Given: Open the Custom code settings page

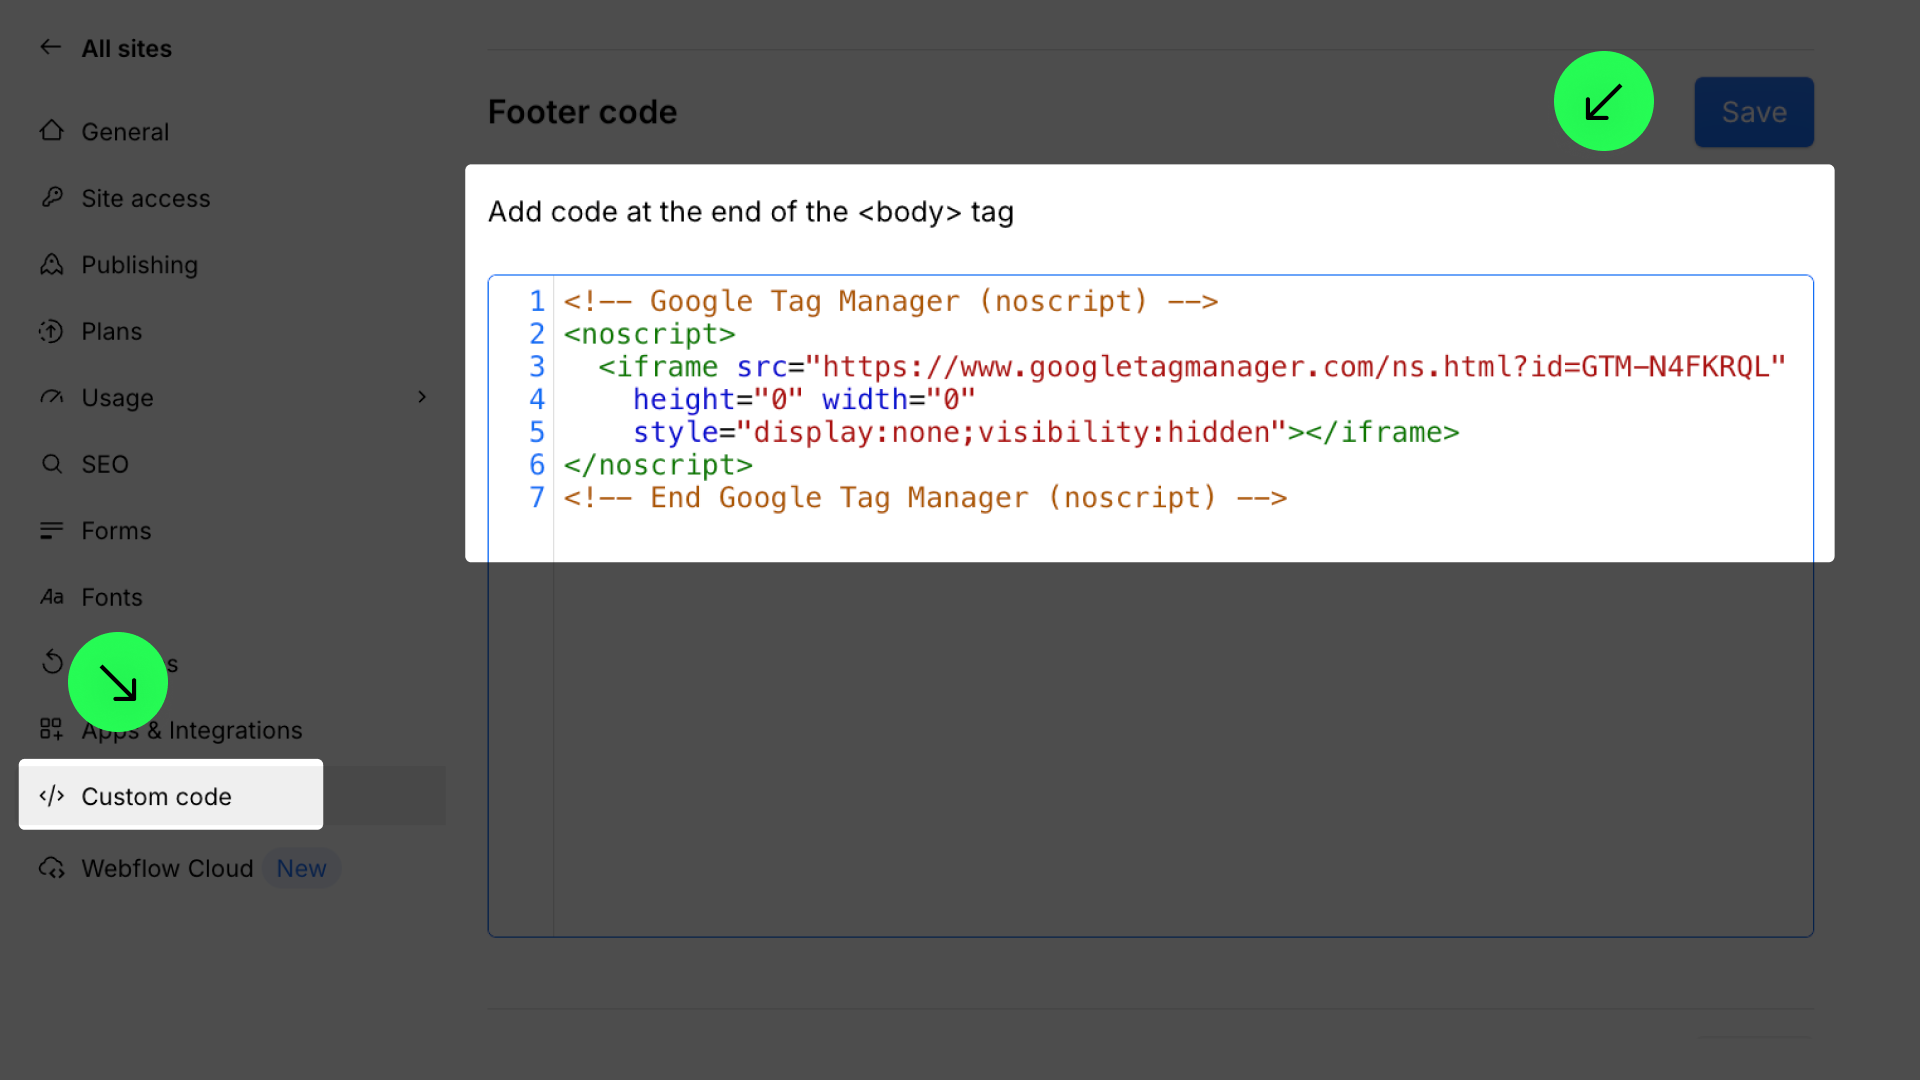Looking at the screenshot, I should pyautogui.click(x=155, y=796).
